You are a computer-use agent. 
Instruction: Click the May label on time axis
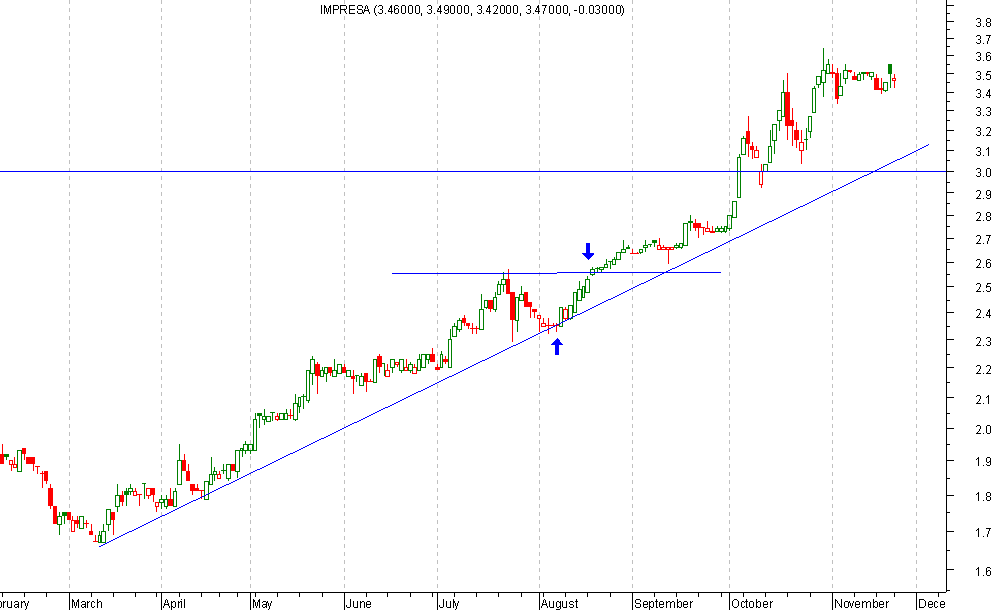(262, 603)
